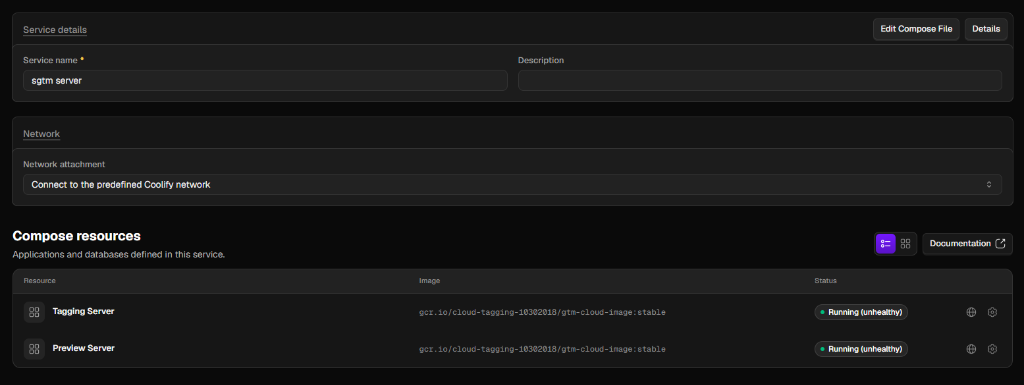Image resolution: width=1024 pixels, height=385 pixels.
Task: Click the Compose resources heading
Action: (76, 236)
